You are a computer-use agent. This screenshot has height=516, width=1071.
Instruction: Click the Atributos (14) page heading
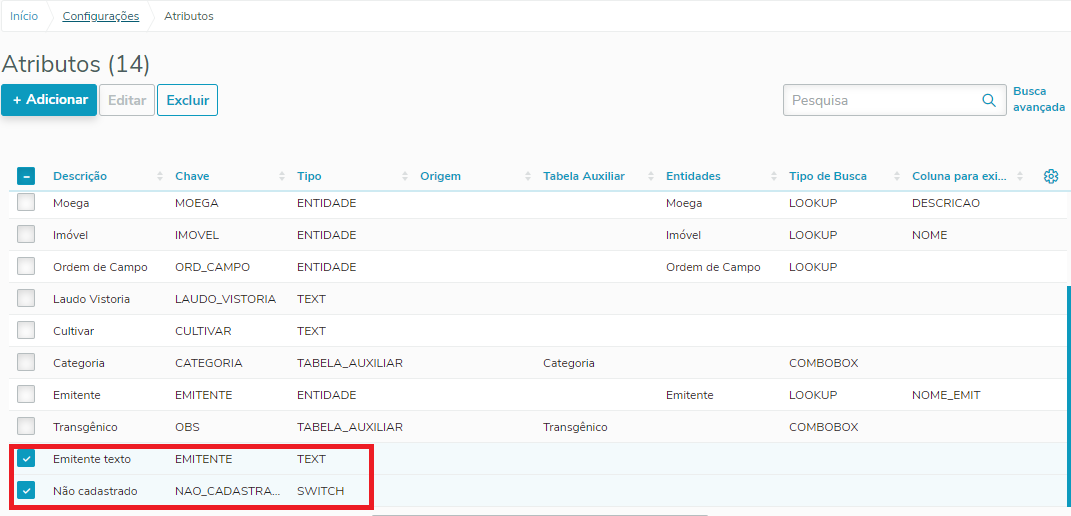point(76,64)
